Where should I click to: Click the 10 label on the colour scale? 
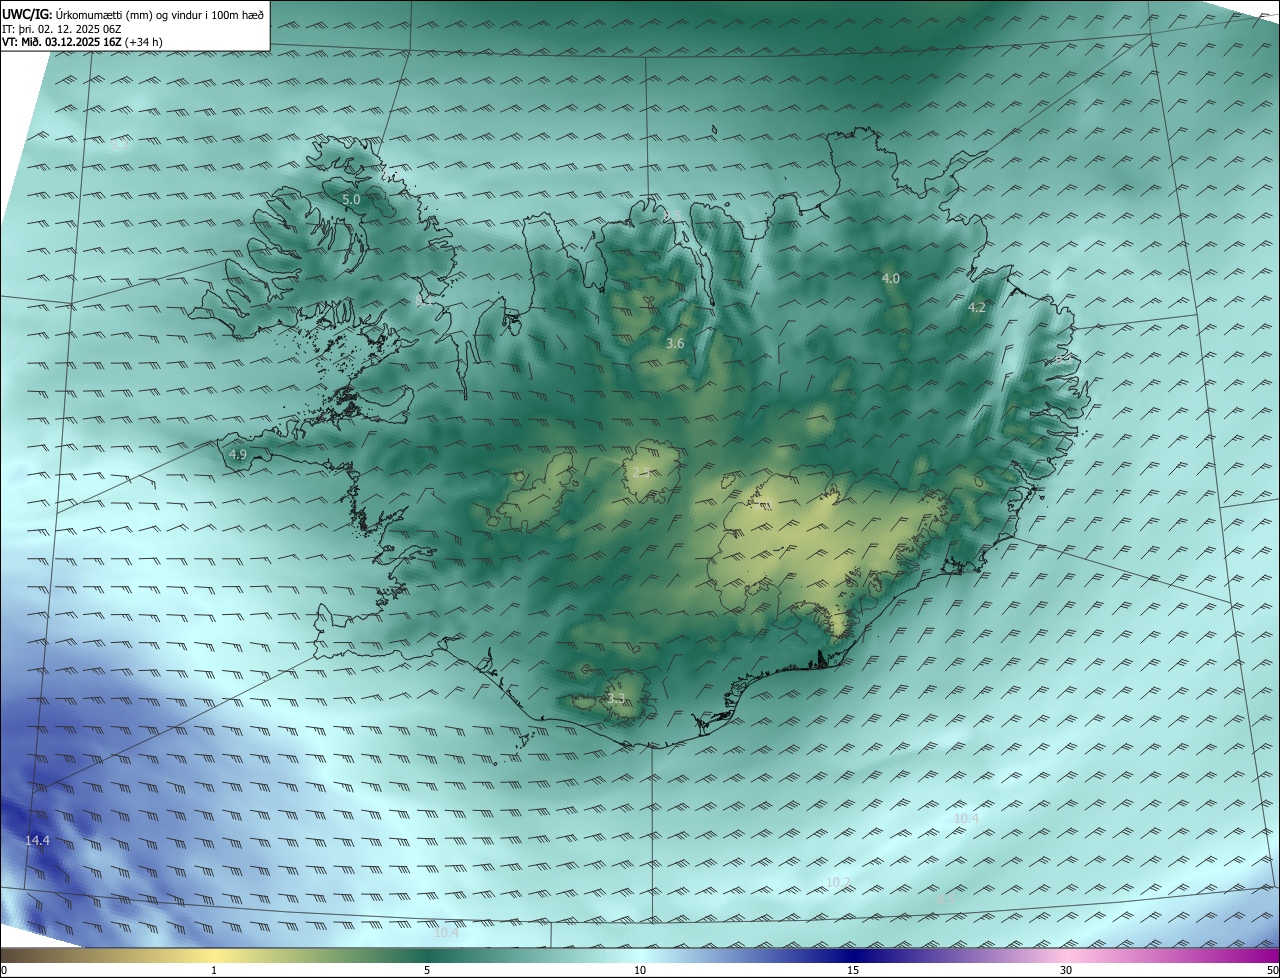click(640, 970)
